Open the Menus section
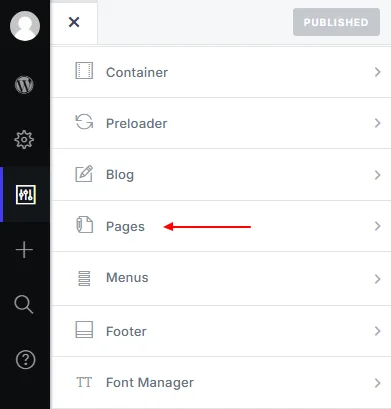The image size is (391, 409). tap(221, 278)
